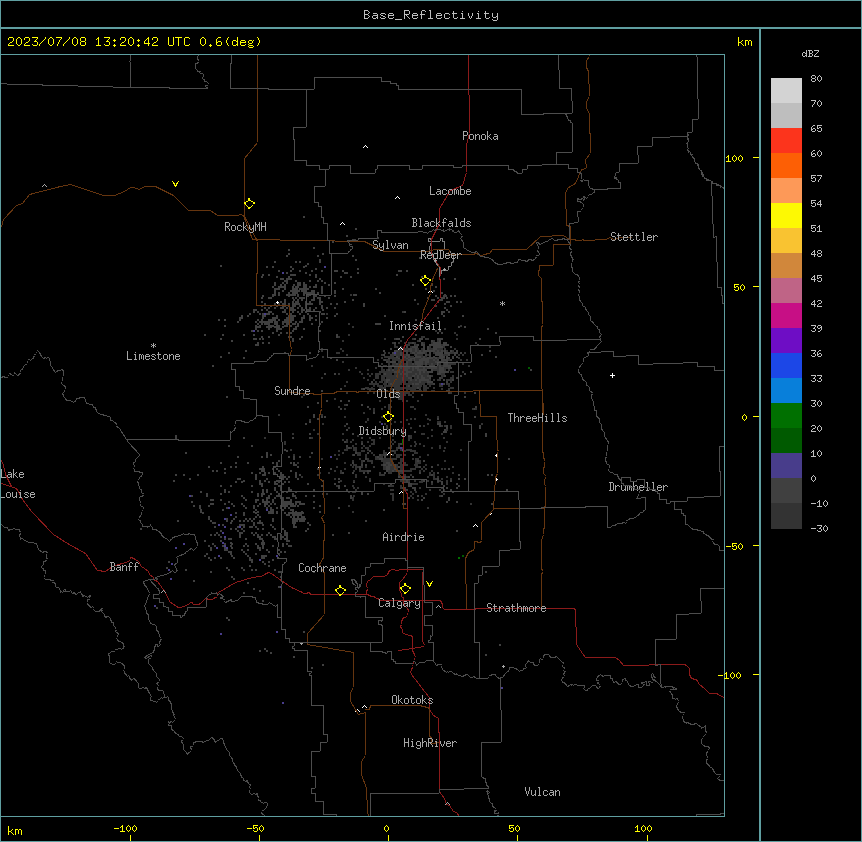Click the 50 tick on the horizontal axis
862x842 pixels.
tap(515, 828)
